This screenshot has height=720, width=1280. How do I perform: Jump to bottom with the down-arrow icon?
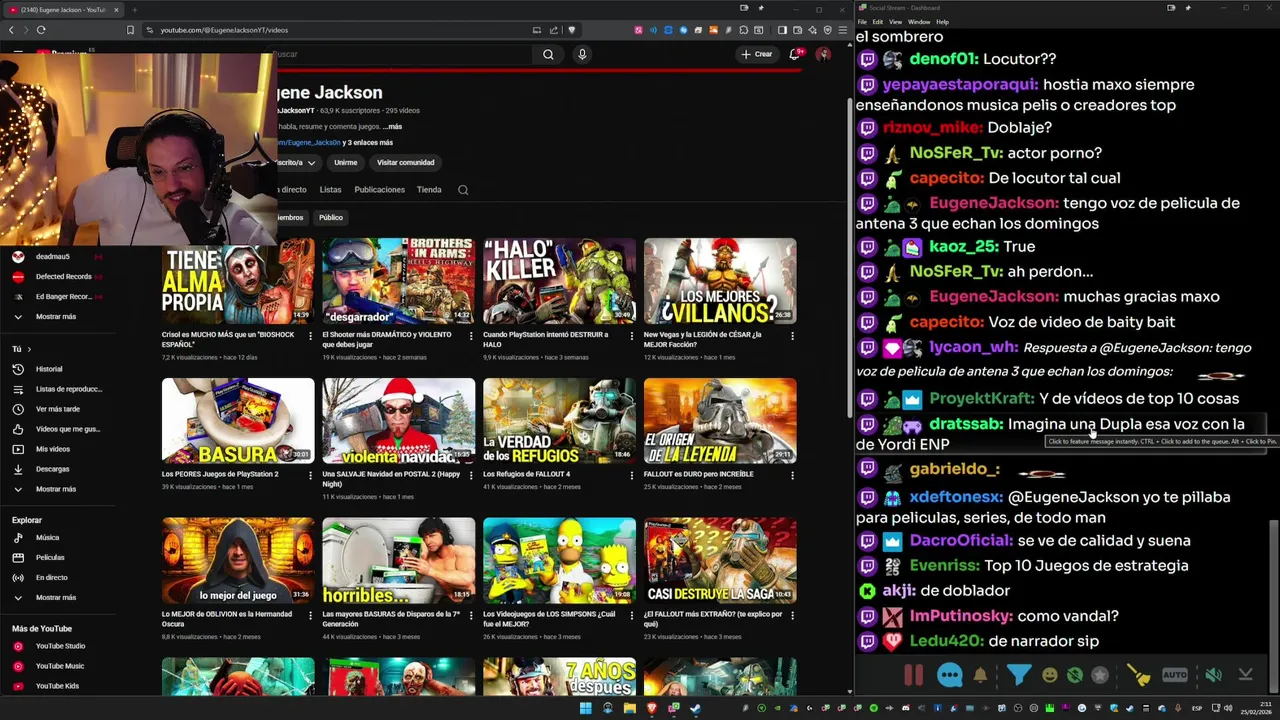pos(1245,675)
